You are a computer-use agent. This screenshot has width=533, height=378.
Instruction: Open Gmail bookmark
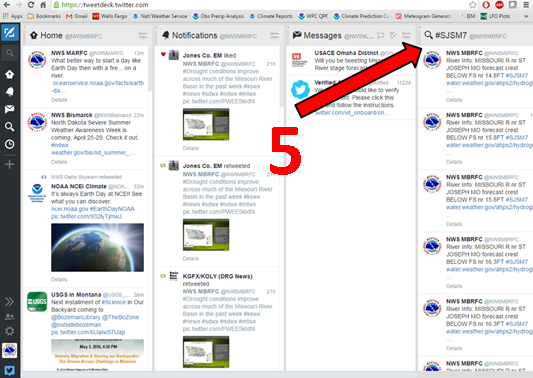[76, 16]
